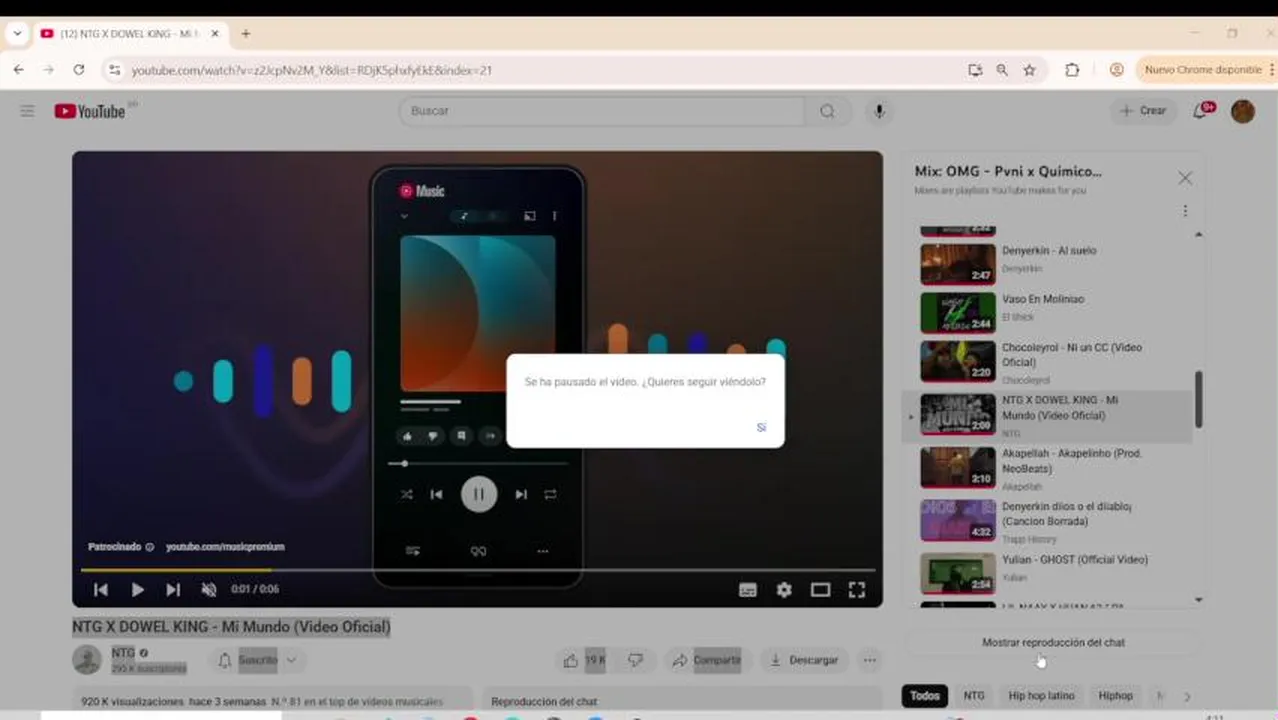The width and height of the screenshot is (1278, 720).
Task: Close the NTG X DOWEL KING tab
Action: [214, 33]
